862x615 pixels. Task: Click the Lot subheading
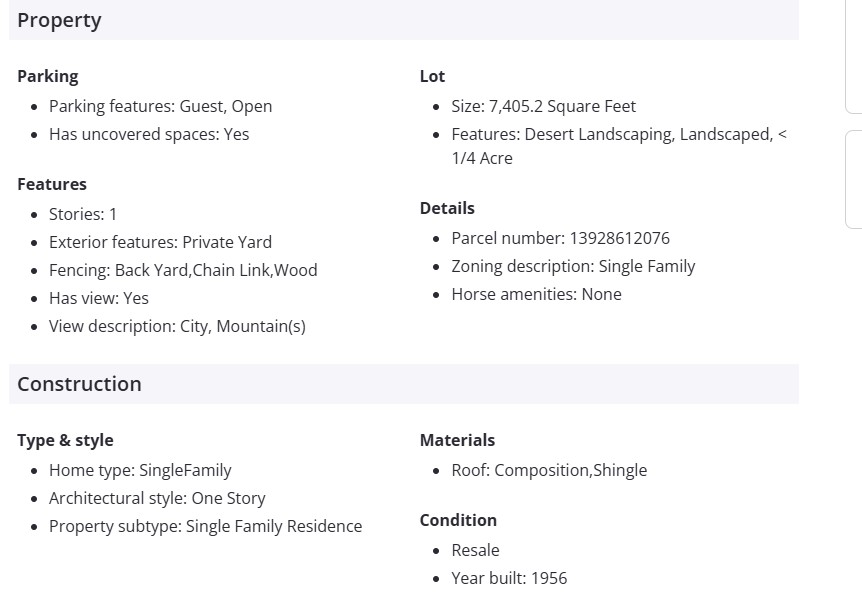pyautogui.click(x=432, y=76)
